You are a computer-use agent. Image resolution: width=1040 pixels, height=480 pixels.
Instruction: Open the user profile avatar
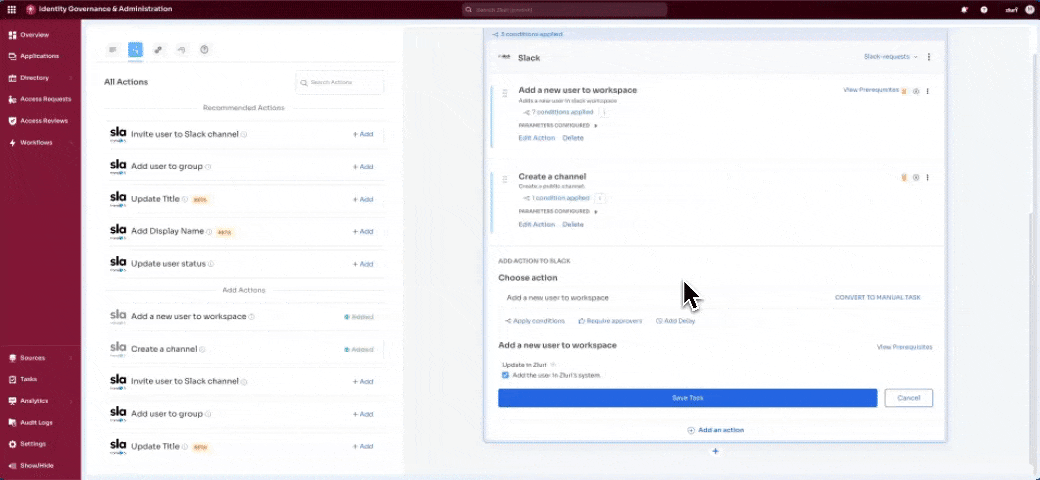(1029, 9)
